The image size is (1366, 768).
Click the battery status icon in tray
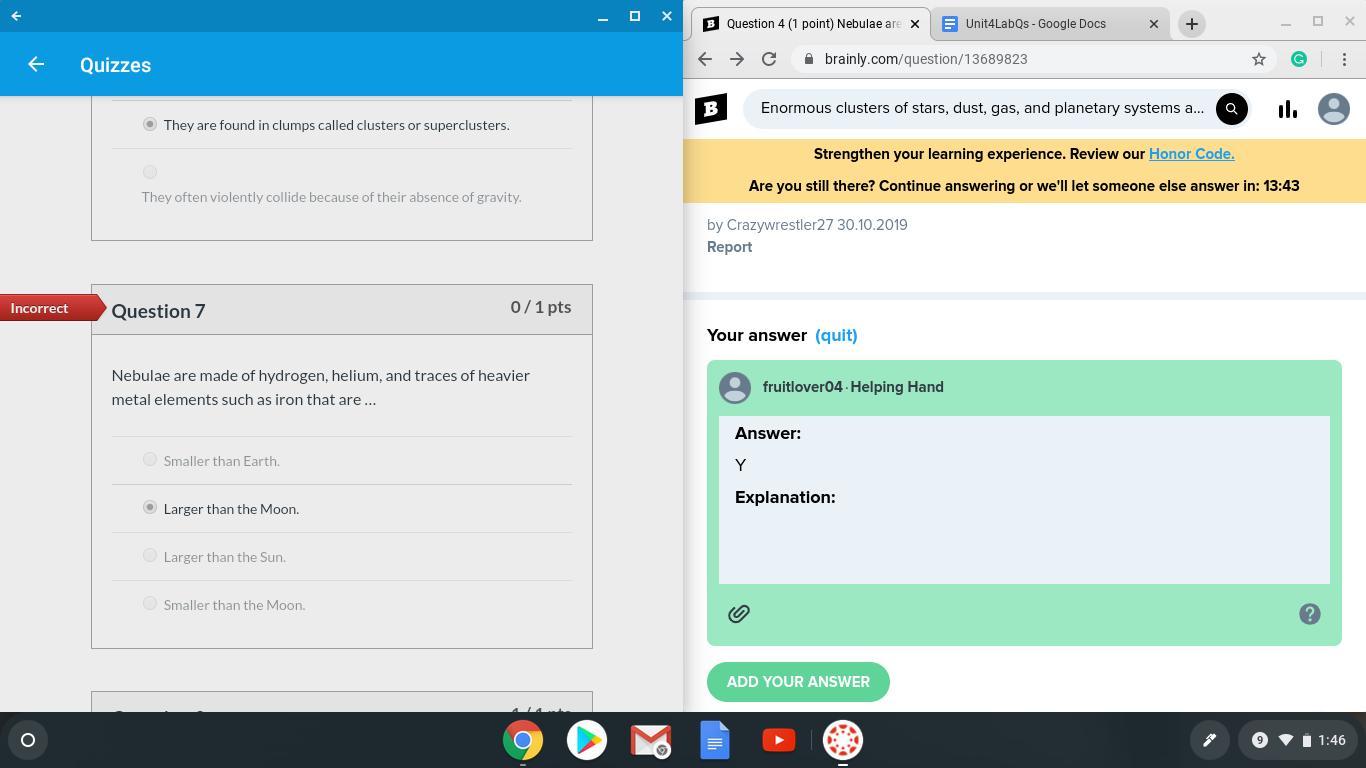click(x=1306, y=740)
